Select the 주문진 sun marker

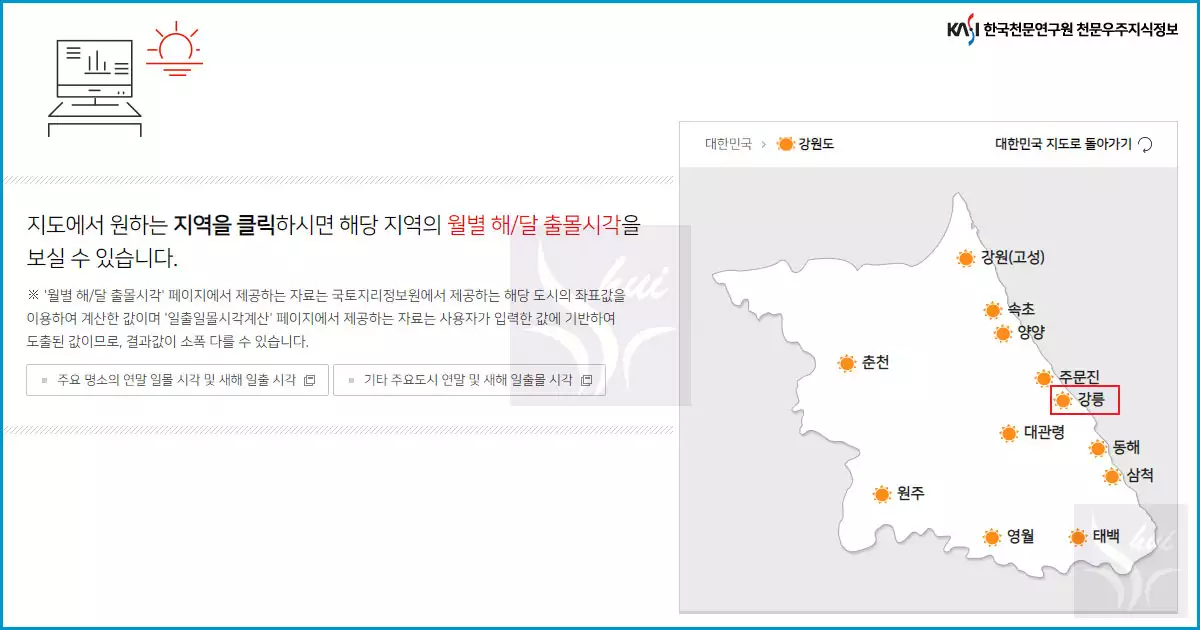pyautogui.click(x=1042, y=379)
